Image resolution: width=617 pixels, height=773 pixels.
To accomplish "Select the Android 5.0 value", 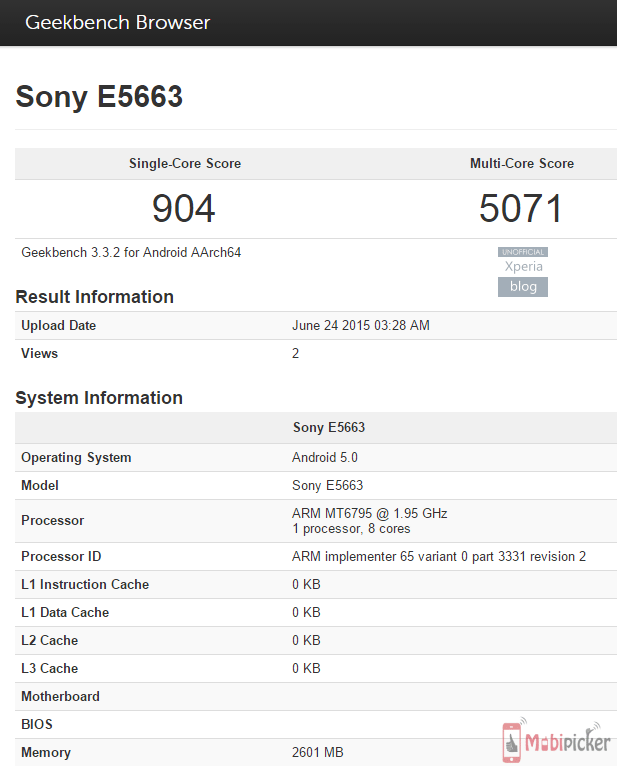I will click(x=325, y=457).
